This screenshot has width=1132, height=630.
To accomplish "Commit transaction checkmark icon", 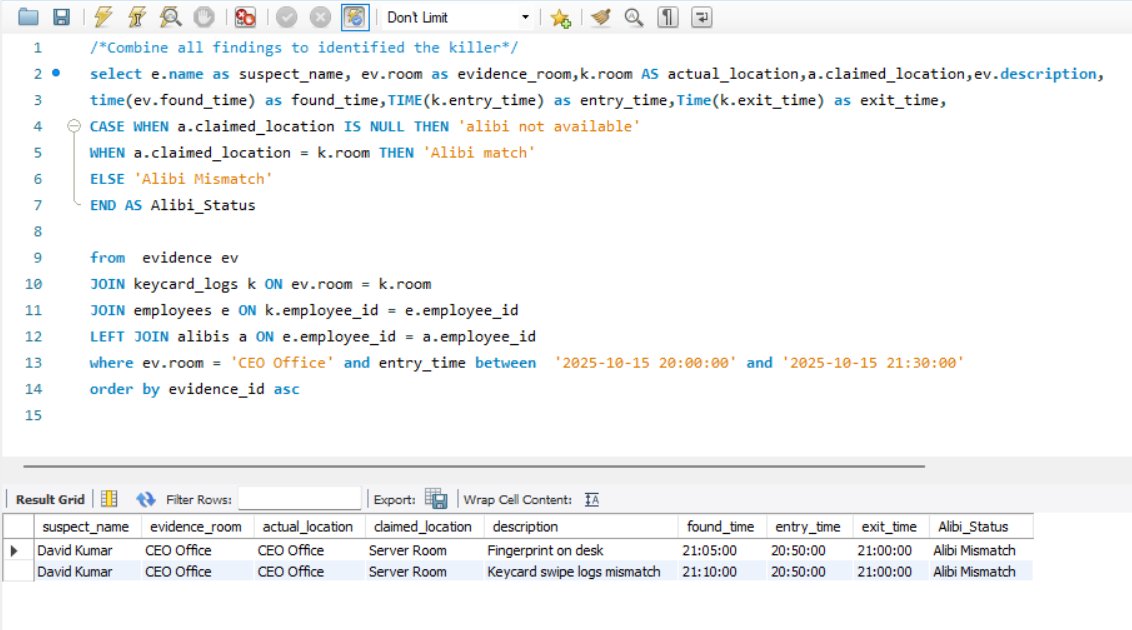I will coord(287,17).
